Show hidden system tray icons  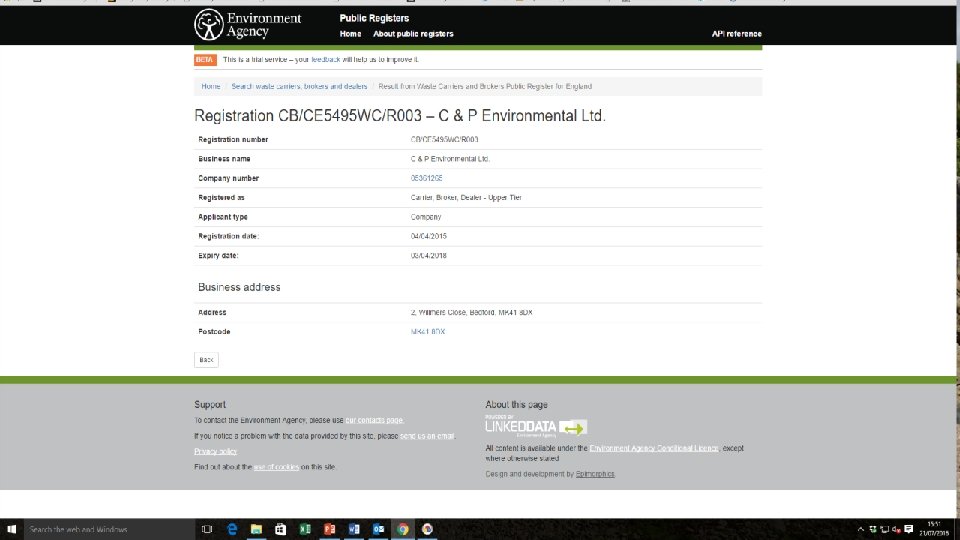point(860,529)
